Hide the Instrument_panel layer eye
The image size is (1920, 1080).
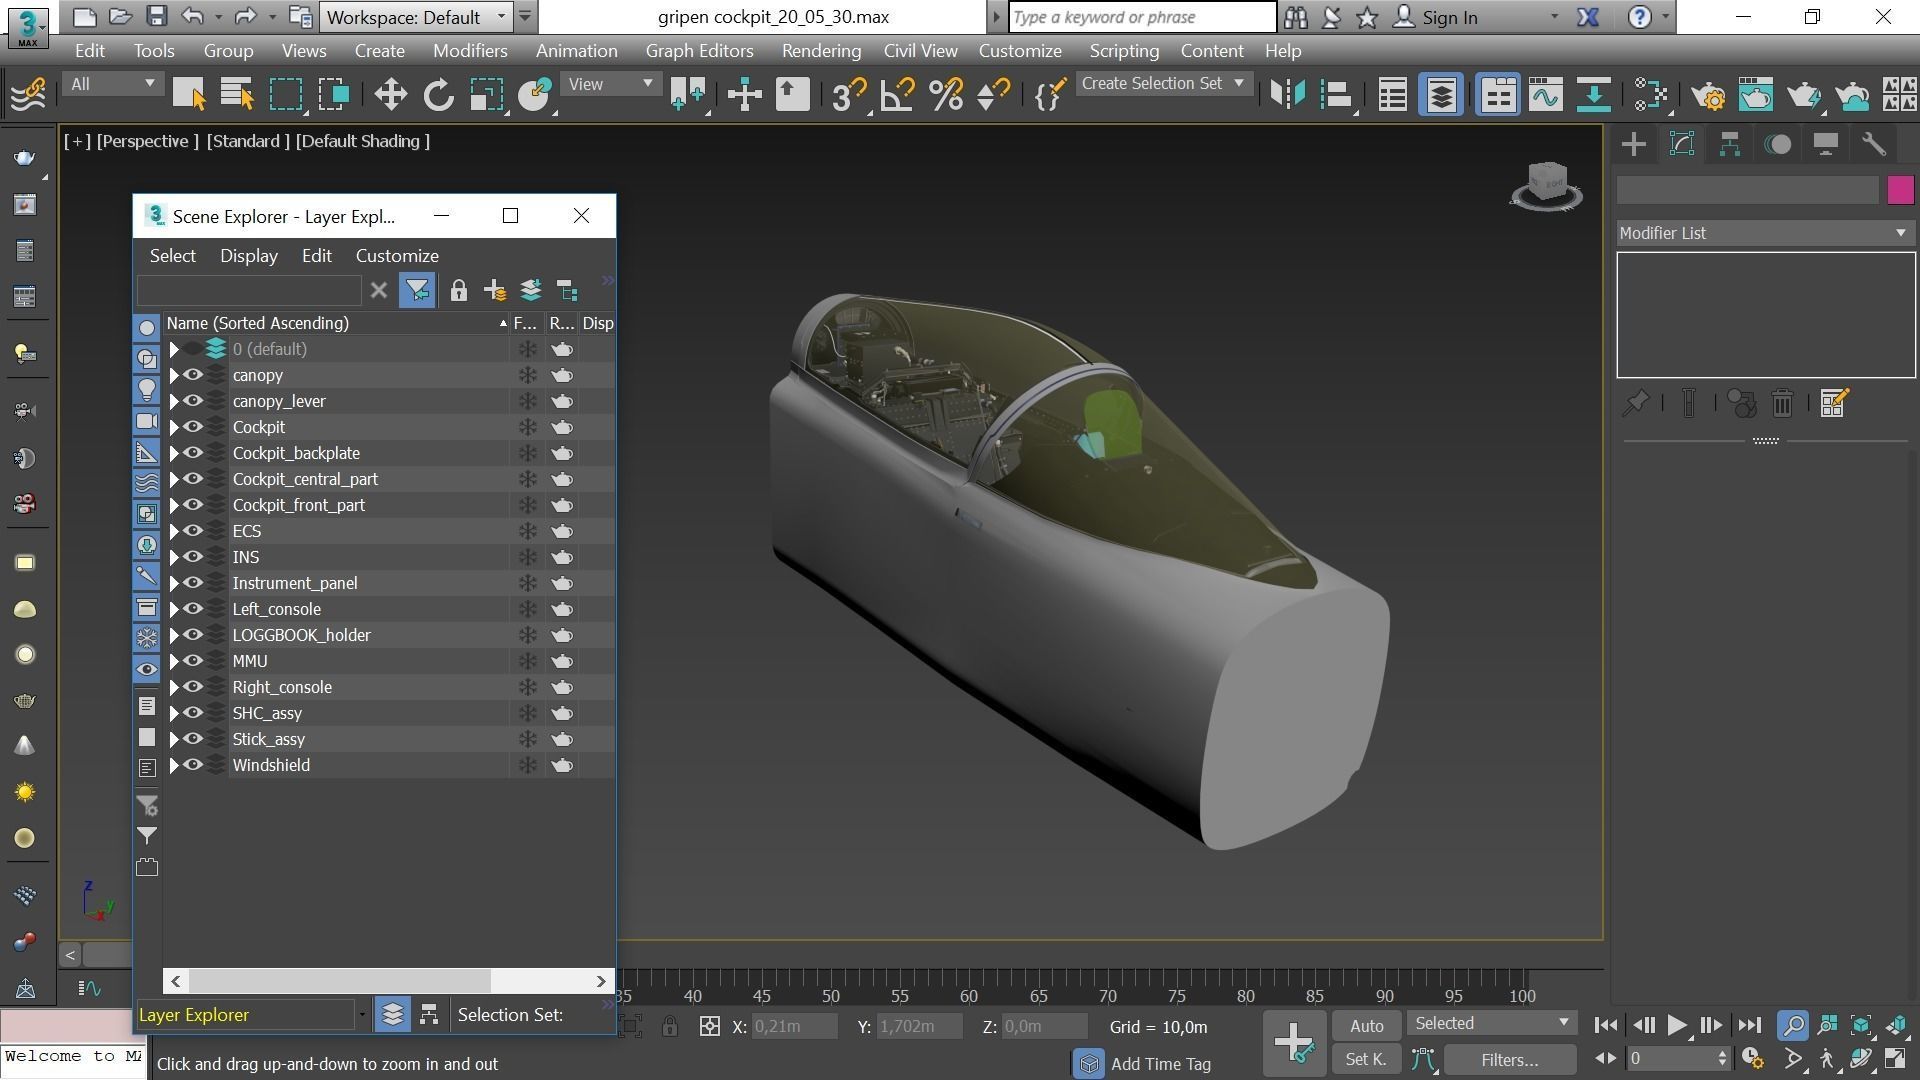click(x=193, y=583)
